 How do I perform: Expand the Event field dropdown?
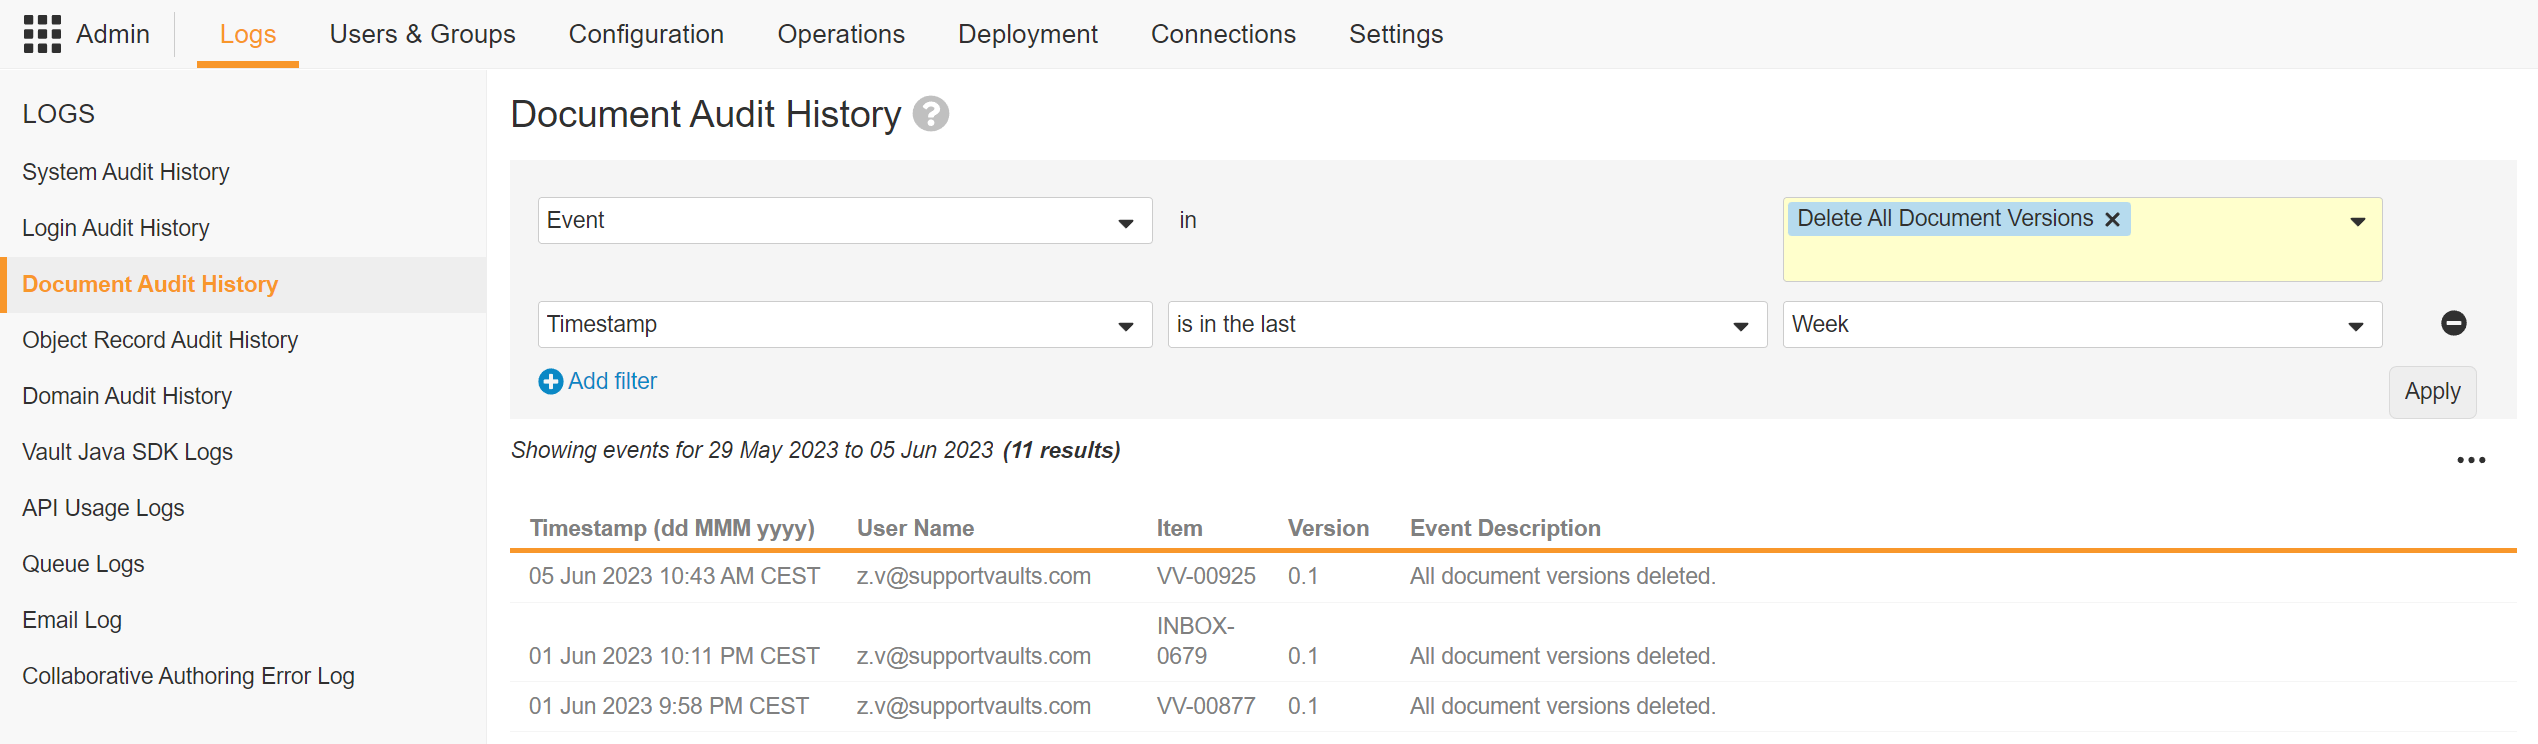[x=1125, y=221]
